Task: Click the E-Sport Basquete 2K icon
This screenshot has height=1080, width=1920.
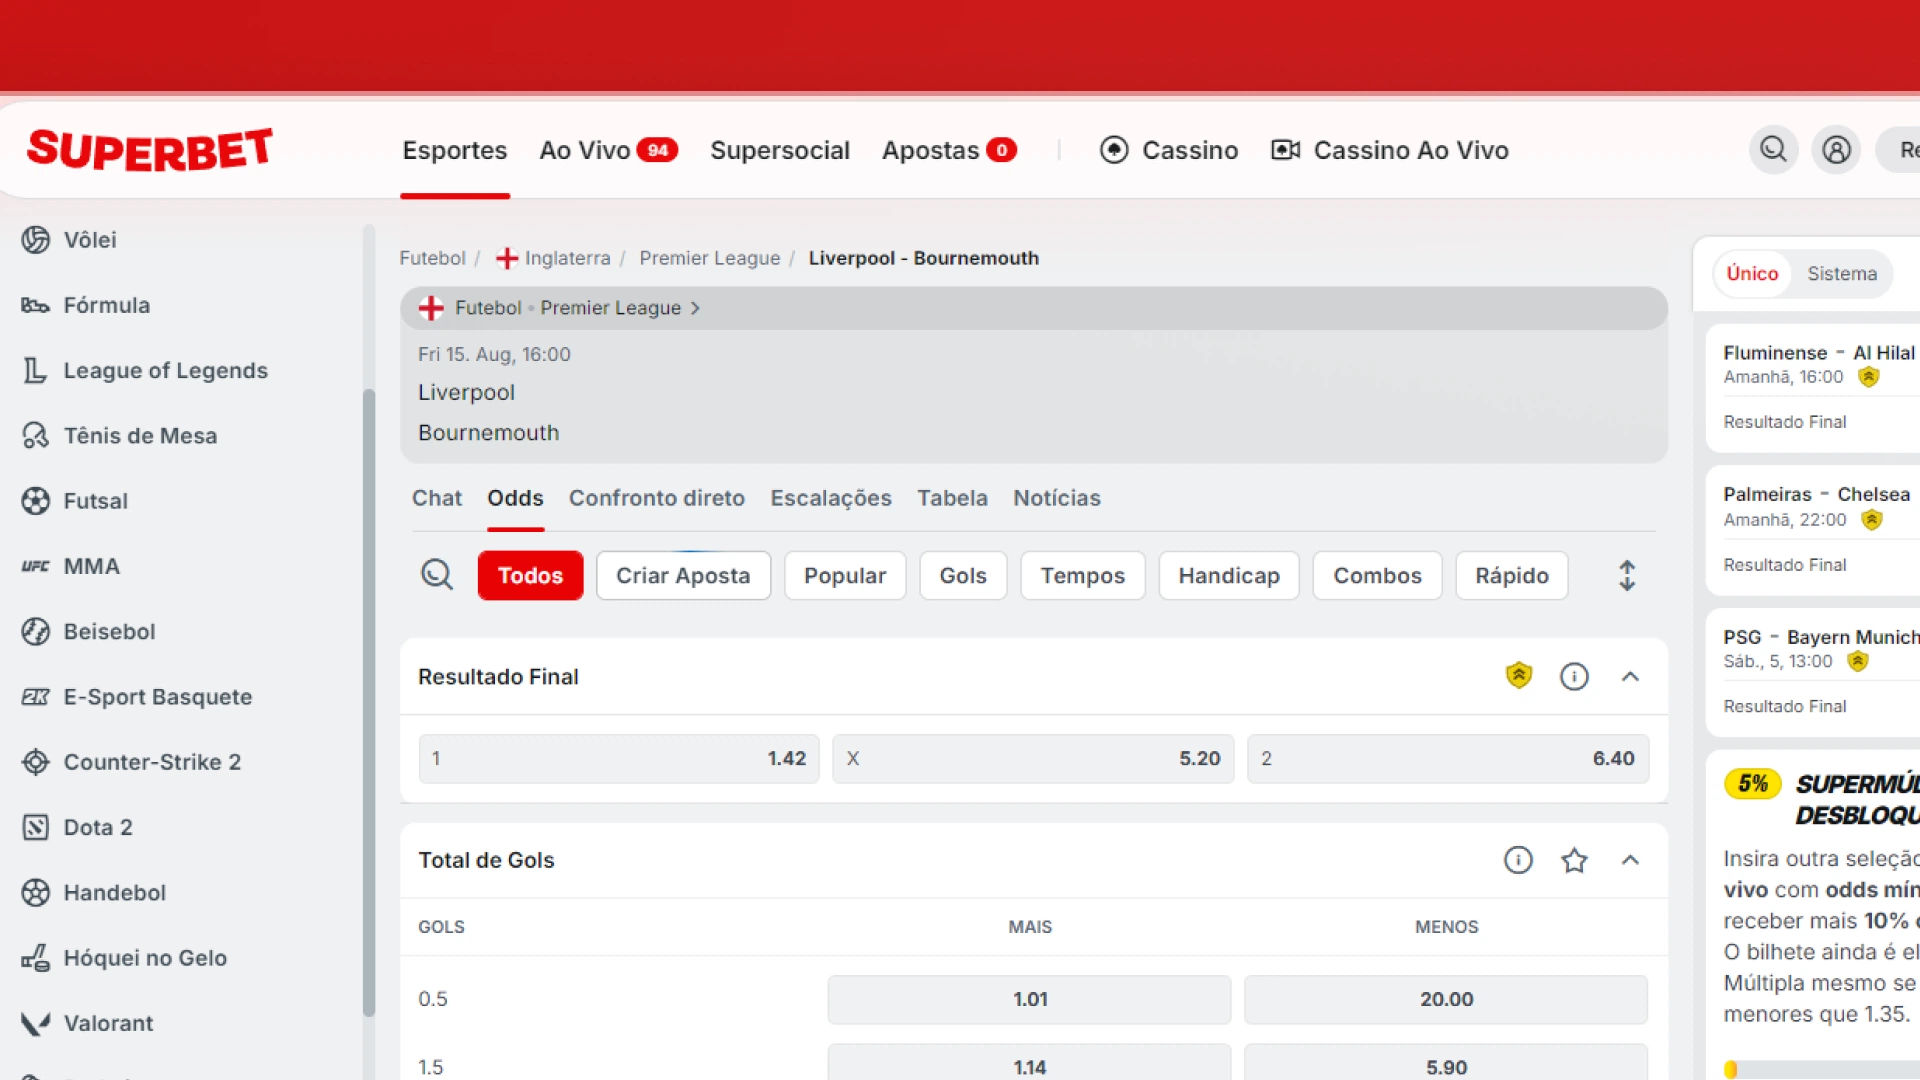Action: tap(35, 697)
